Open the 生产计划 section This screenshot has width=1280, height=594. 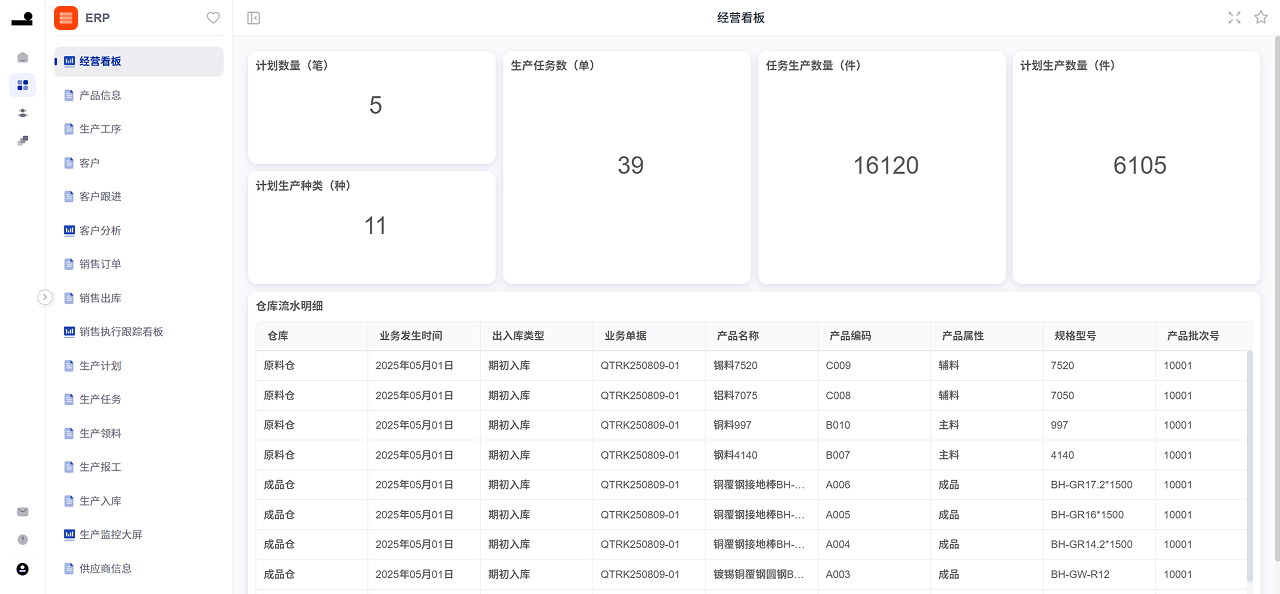[100, 365]
